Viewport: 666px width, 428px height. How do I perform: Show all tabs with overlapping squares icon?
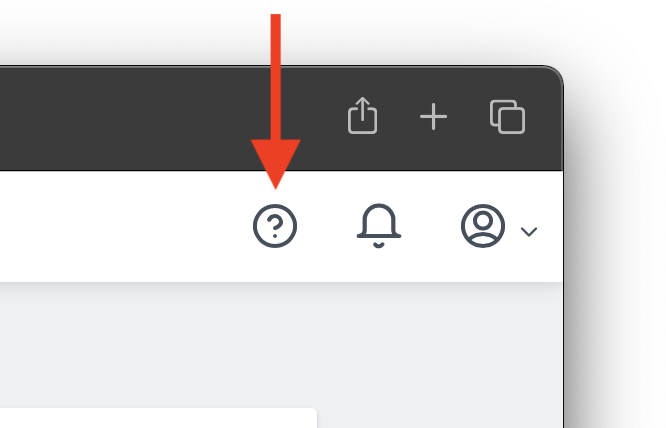[507, 117]
